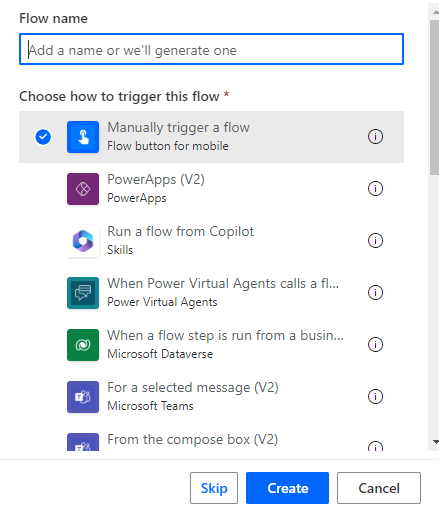This screenshot has height=507, width=439.
Task: Open info for Power Virtual Agents trigger
Action: (x=375, y=293)
